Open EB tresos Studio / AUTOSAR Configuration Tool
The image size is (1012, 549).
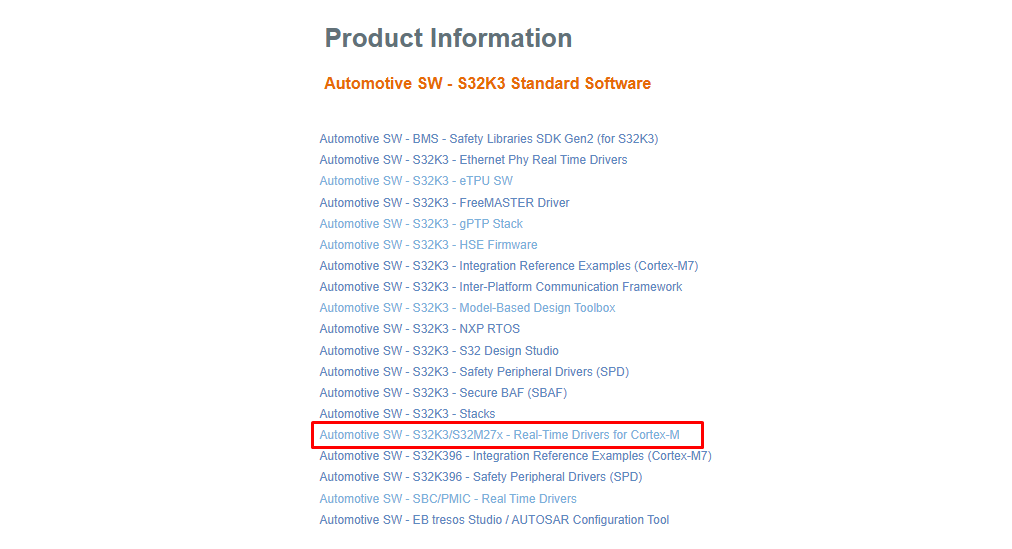click(x=494, y=520)
